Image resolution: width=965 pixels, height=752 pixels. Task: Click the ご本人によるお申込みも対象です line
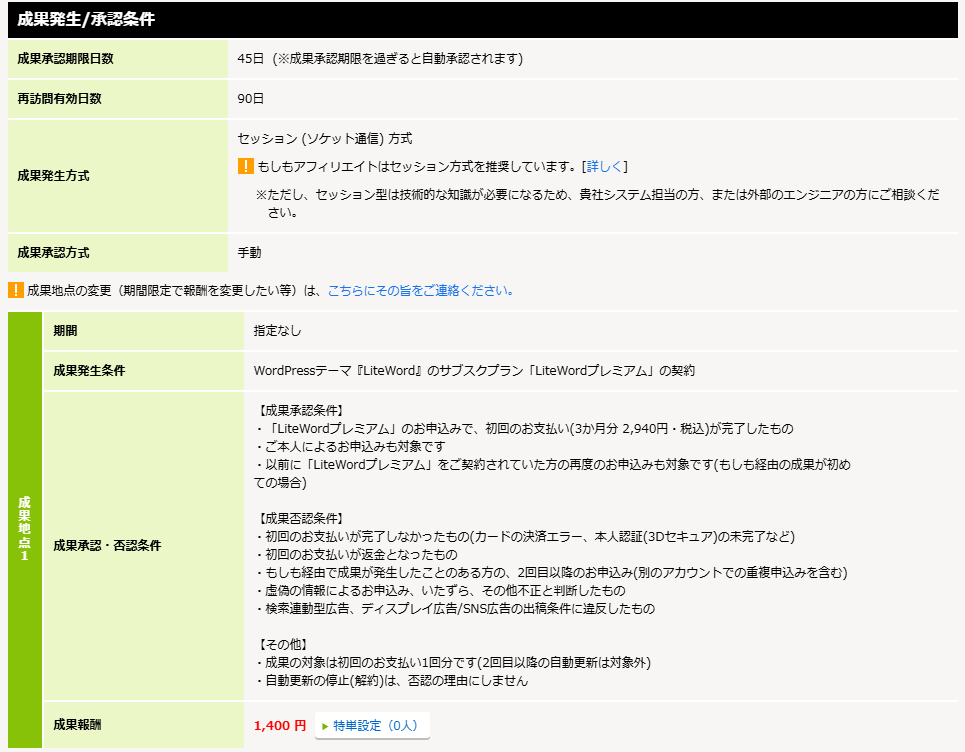pyautogui.click(x=350, y=447)
